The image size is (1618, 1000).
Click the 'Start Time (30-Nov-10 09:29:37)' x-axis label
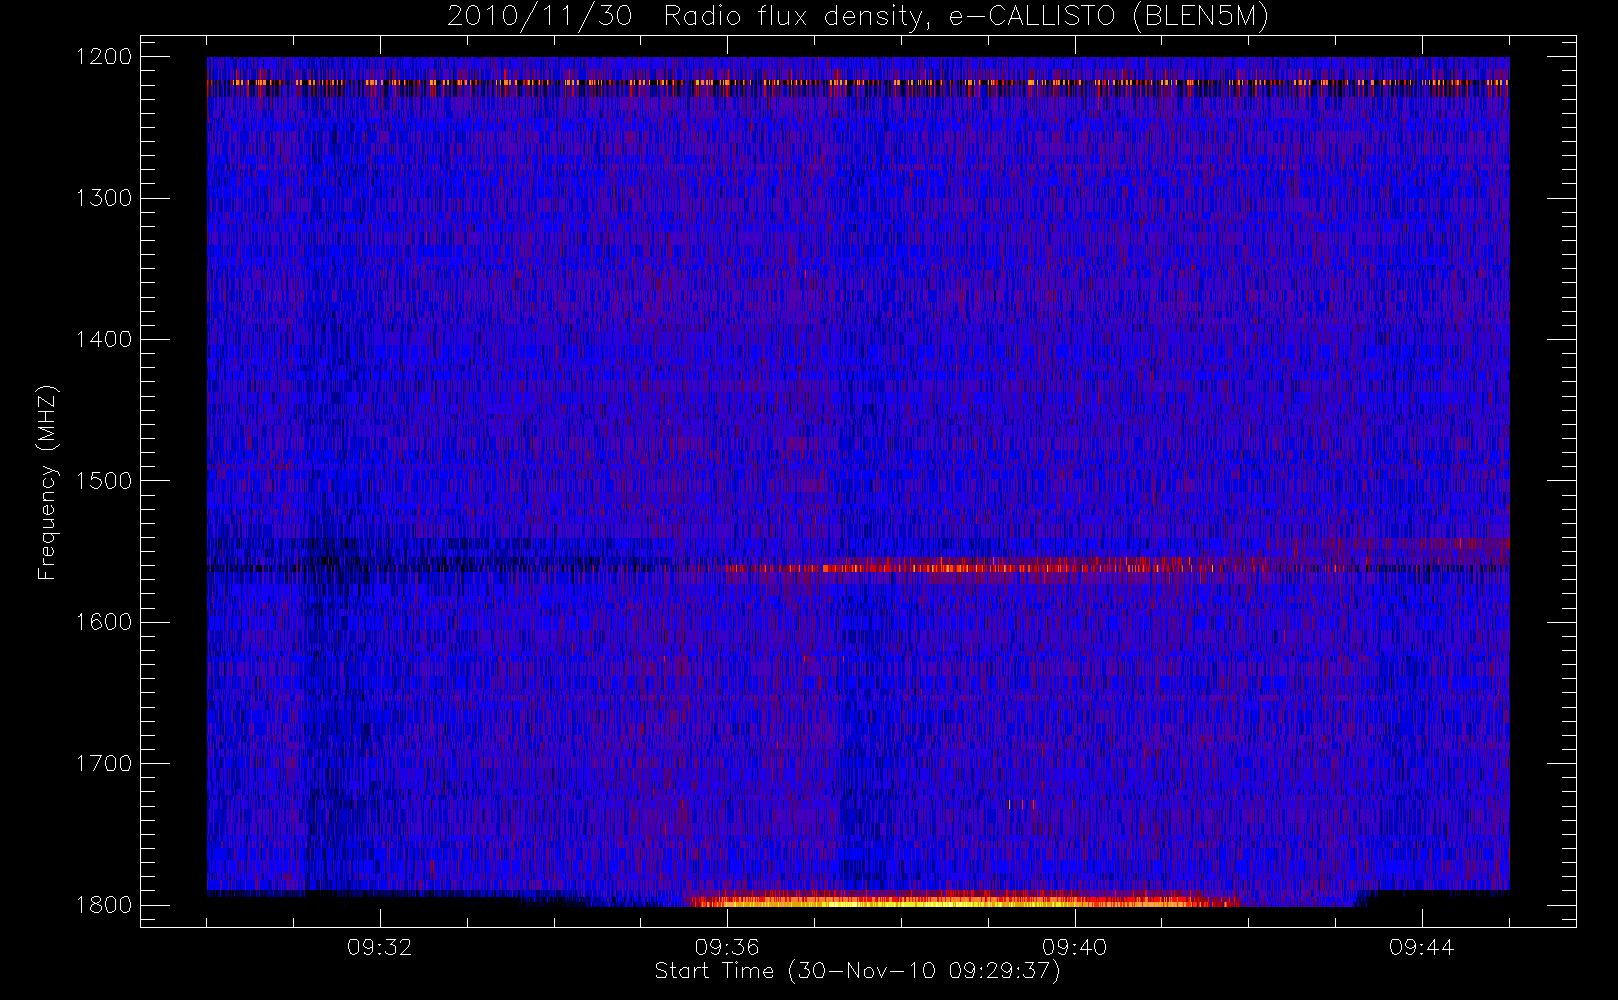(857, 971)
